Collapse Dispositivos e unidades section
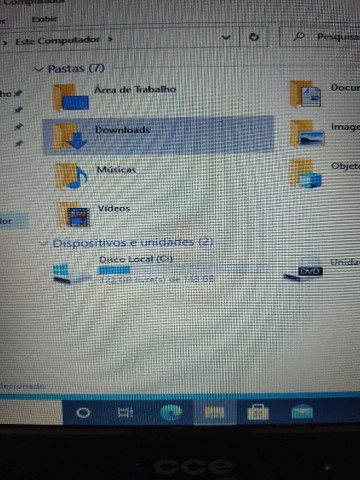Viewport: 360px width, 480px height. [44, 243]
